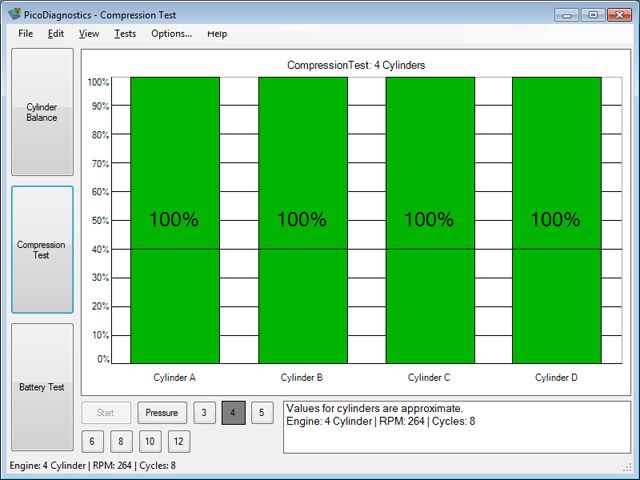Open the Help menu
Screen dimensions: 640x480
coord(217,33)
